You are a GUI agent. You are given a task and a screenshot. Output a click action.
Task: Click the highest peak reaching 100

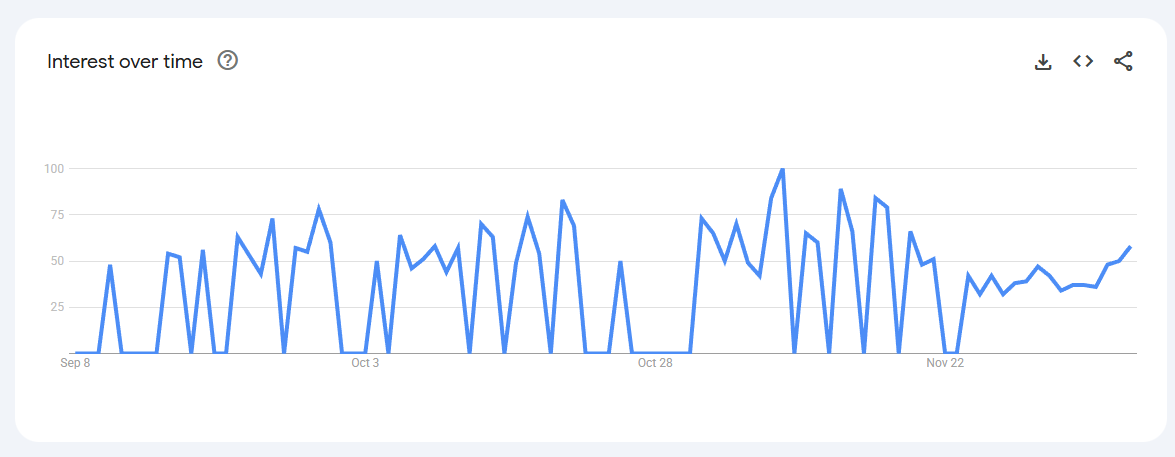click(x=782, y=169)
